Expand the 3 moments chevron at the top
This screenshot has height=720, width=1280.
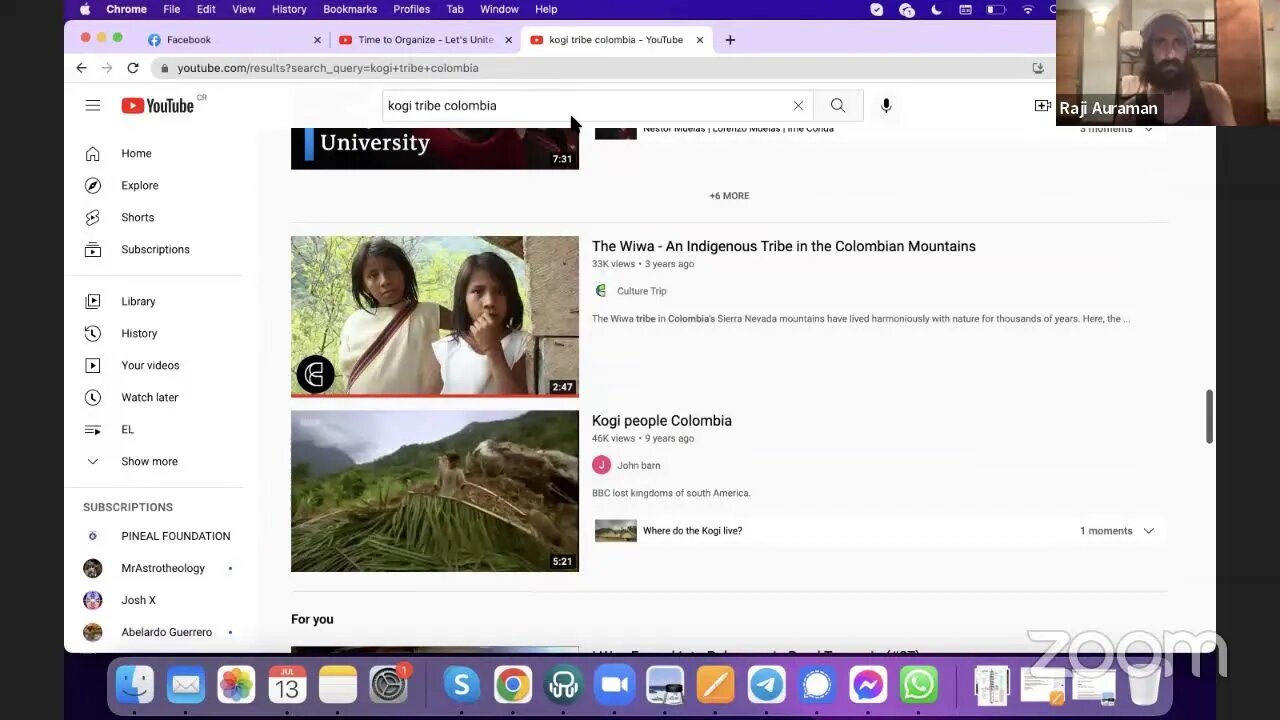point(1148,129)
